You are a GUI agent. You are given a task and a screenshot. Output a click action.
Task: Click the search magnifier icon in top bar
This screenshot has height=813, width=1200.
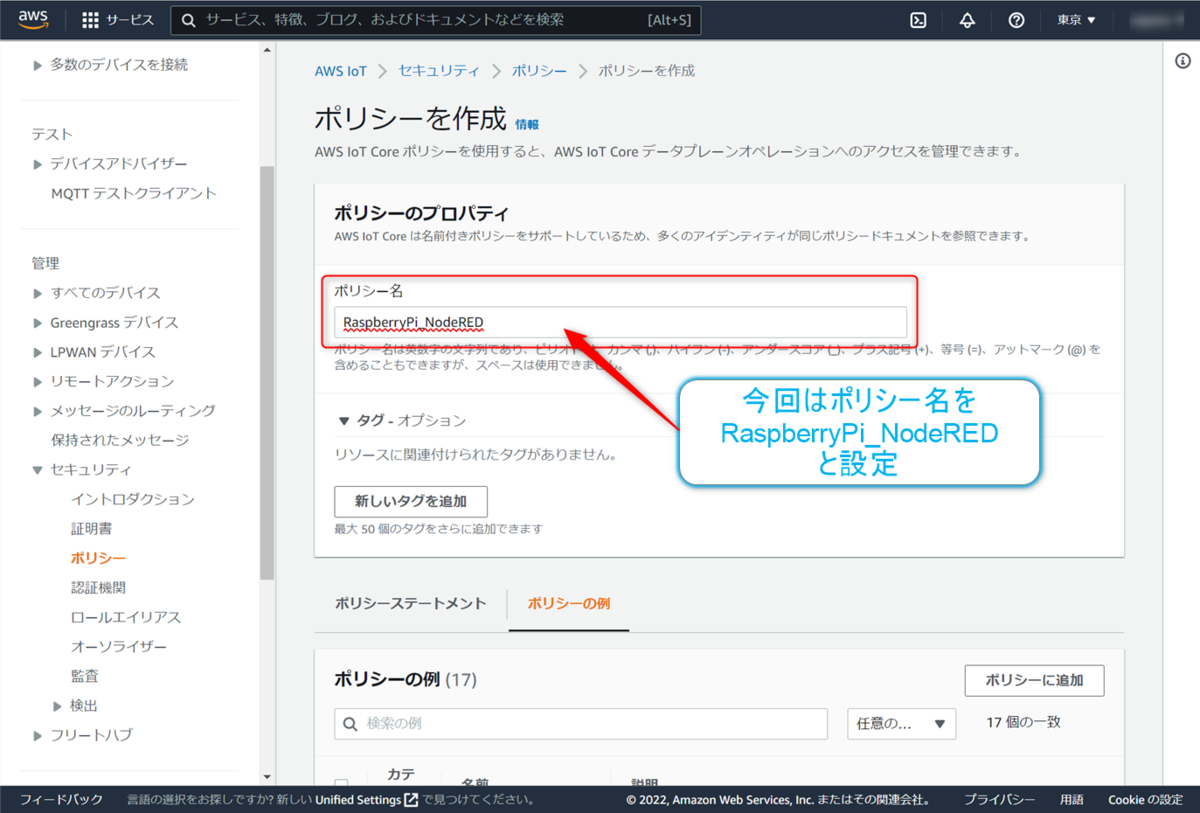(x=189, y=20)
